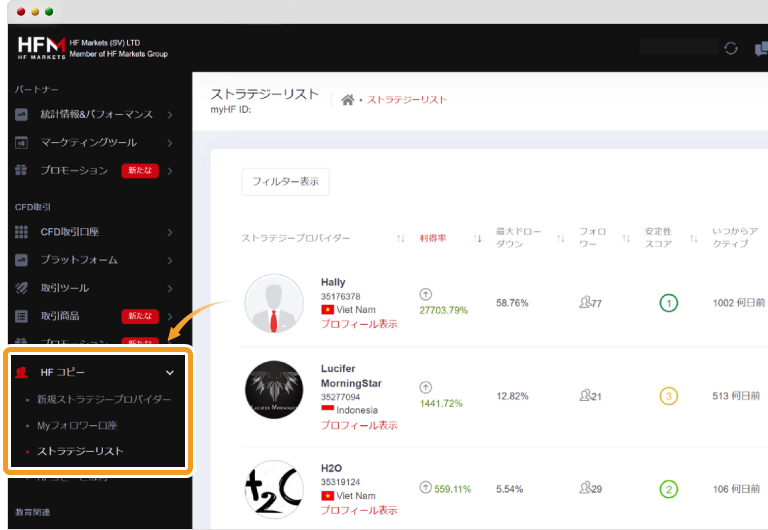Image resolution: width=768 pixels, height=530 pixels.
Task: Click the home icon in breadcrumb
Action: click(x=347, y=100)
